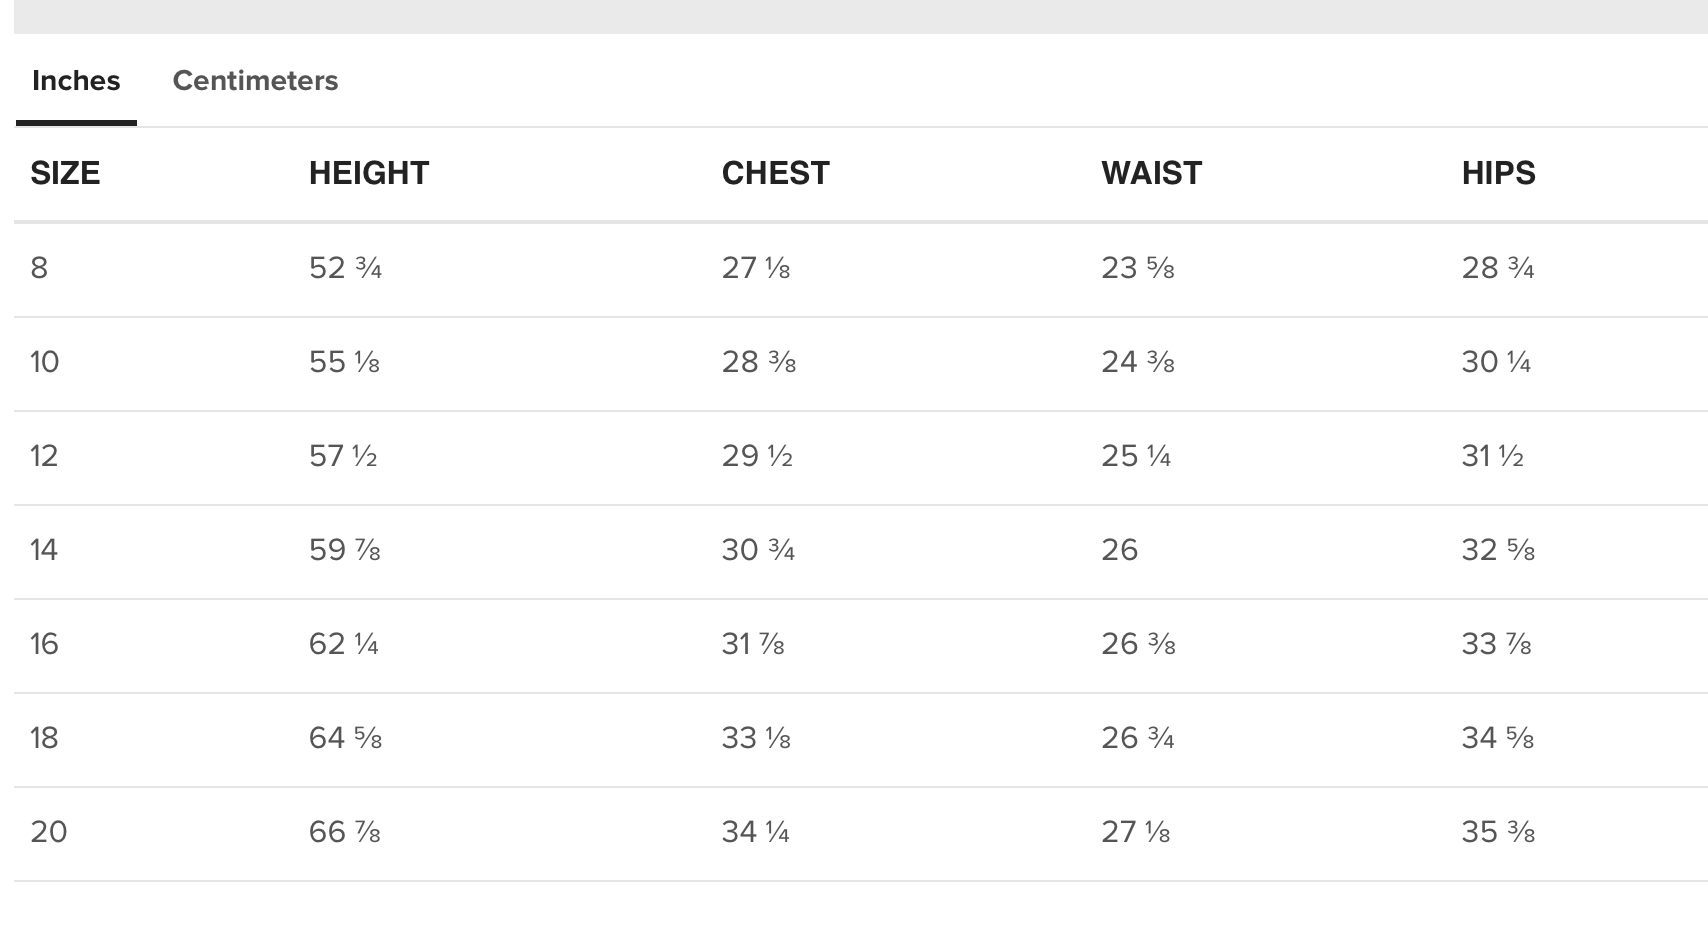Select size 14 row label
1708x938 pixels.
click(x=45, y=550)
